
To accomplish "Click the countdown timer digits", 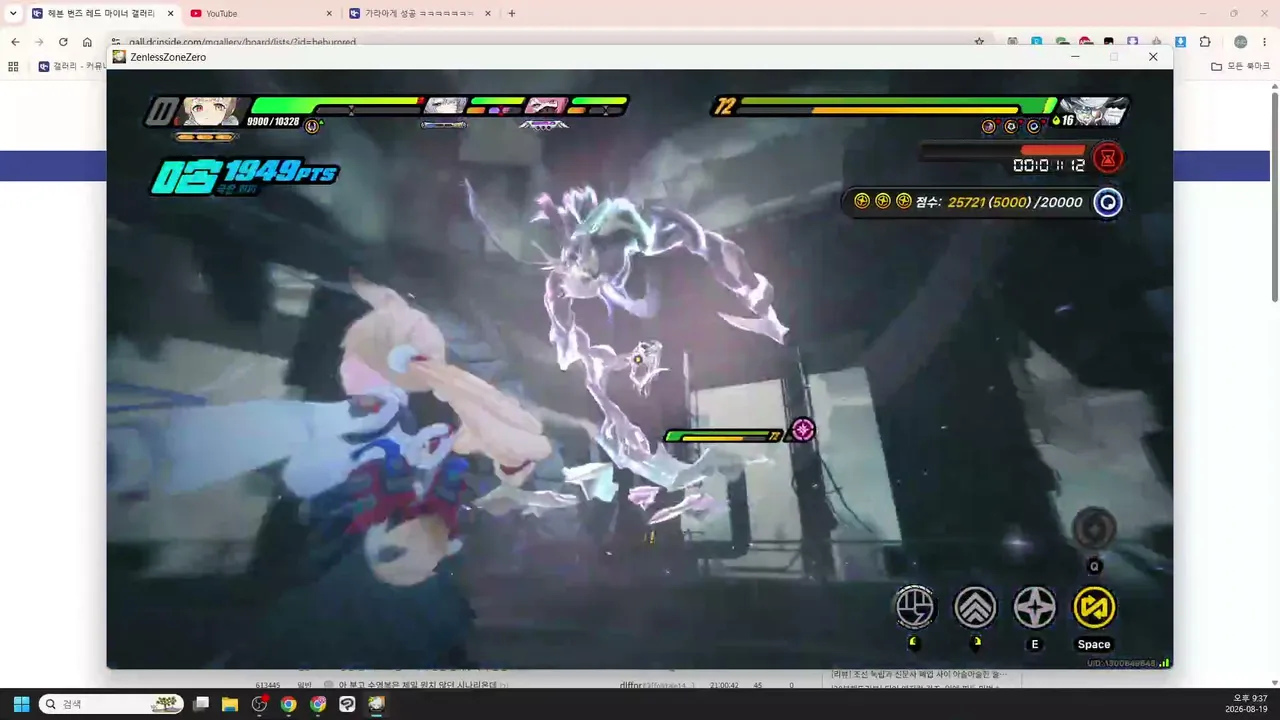I will tap(1049, 165).
